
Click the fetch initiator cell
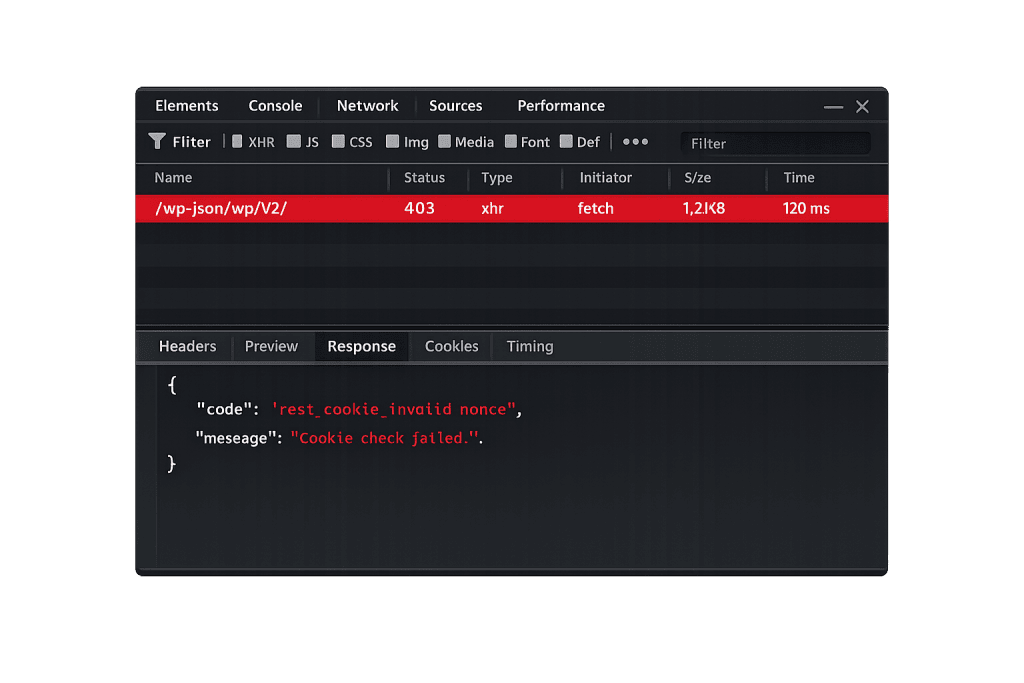(596, 208)
